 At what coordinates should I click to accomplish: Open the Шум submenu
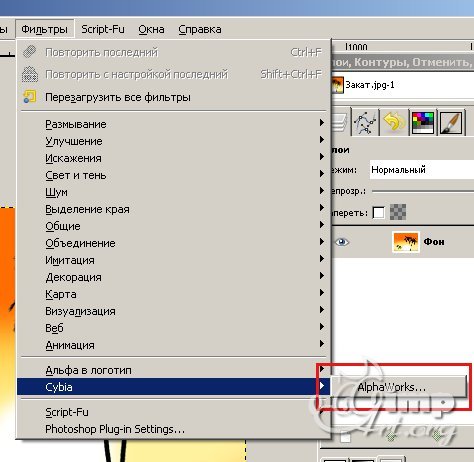point(173,192)
